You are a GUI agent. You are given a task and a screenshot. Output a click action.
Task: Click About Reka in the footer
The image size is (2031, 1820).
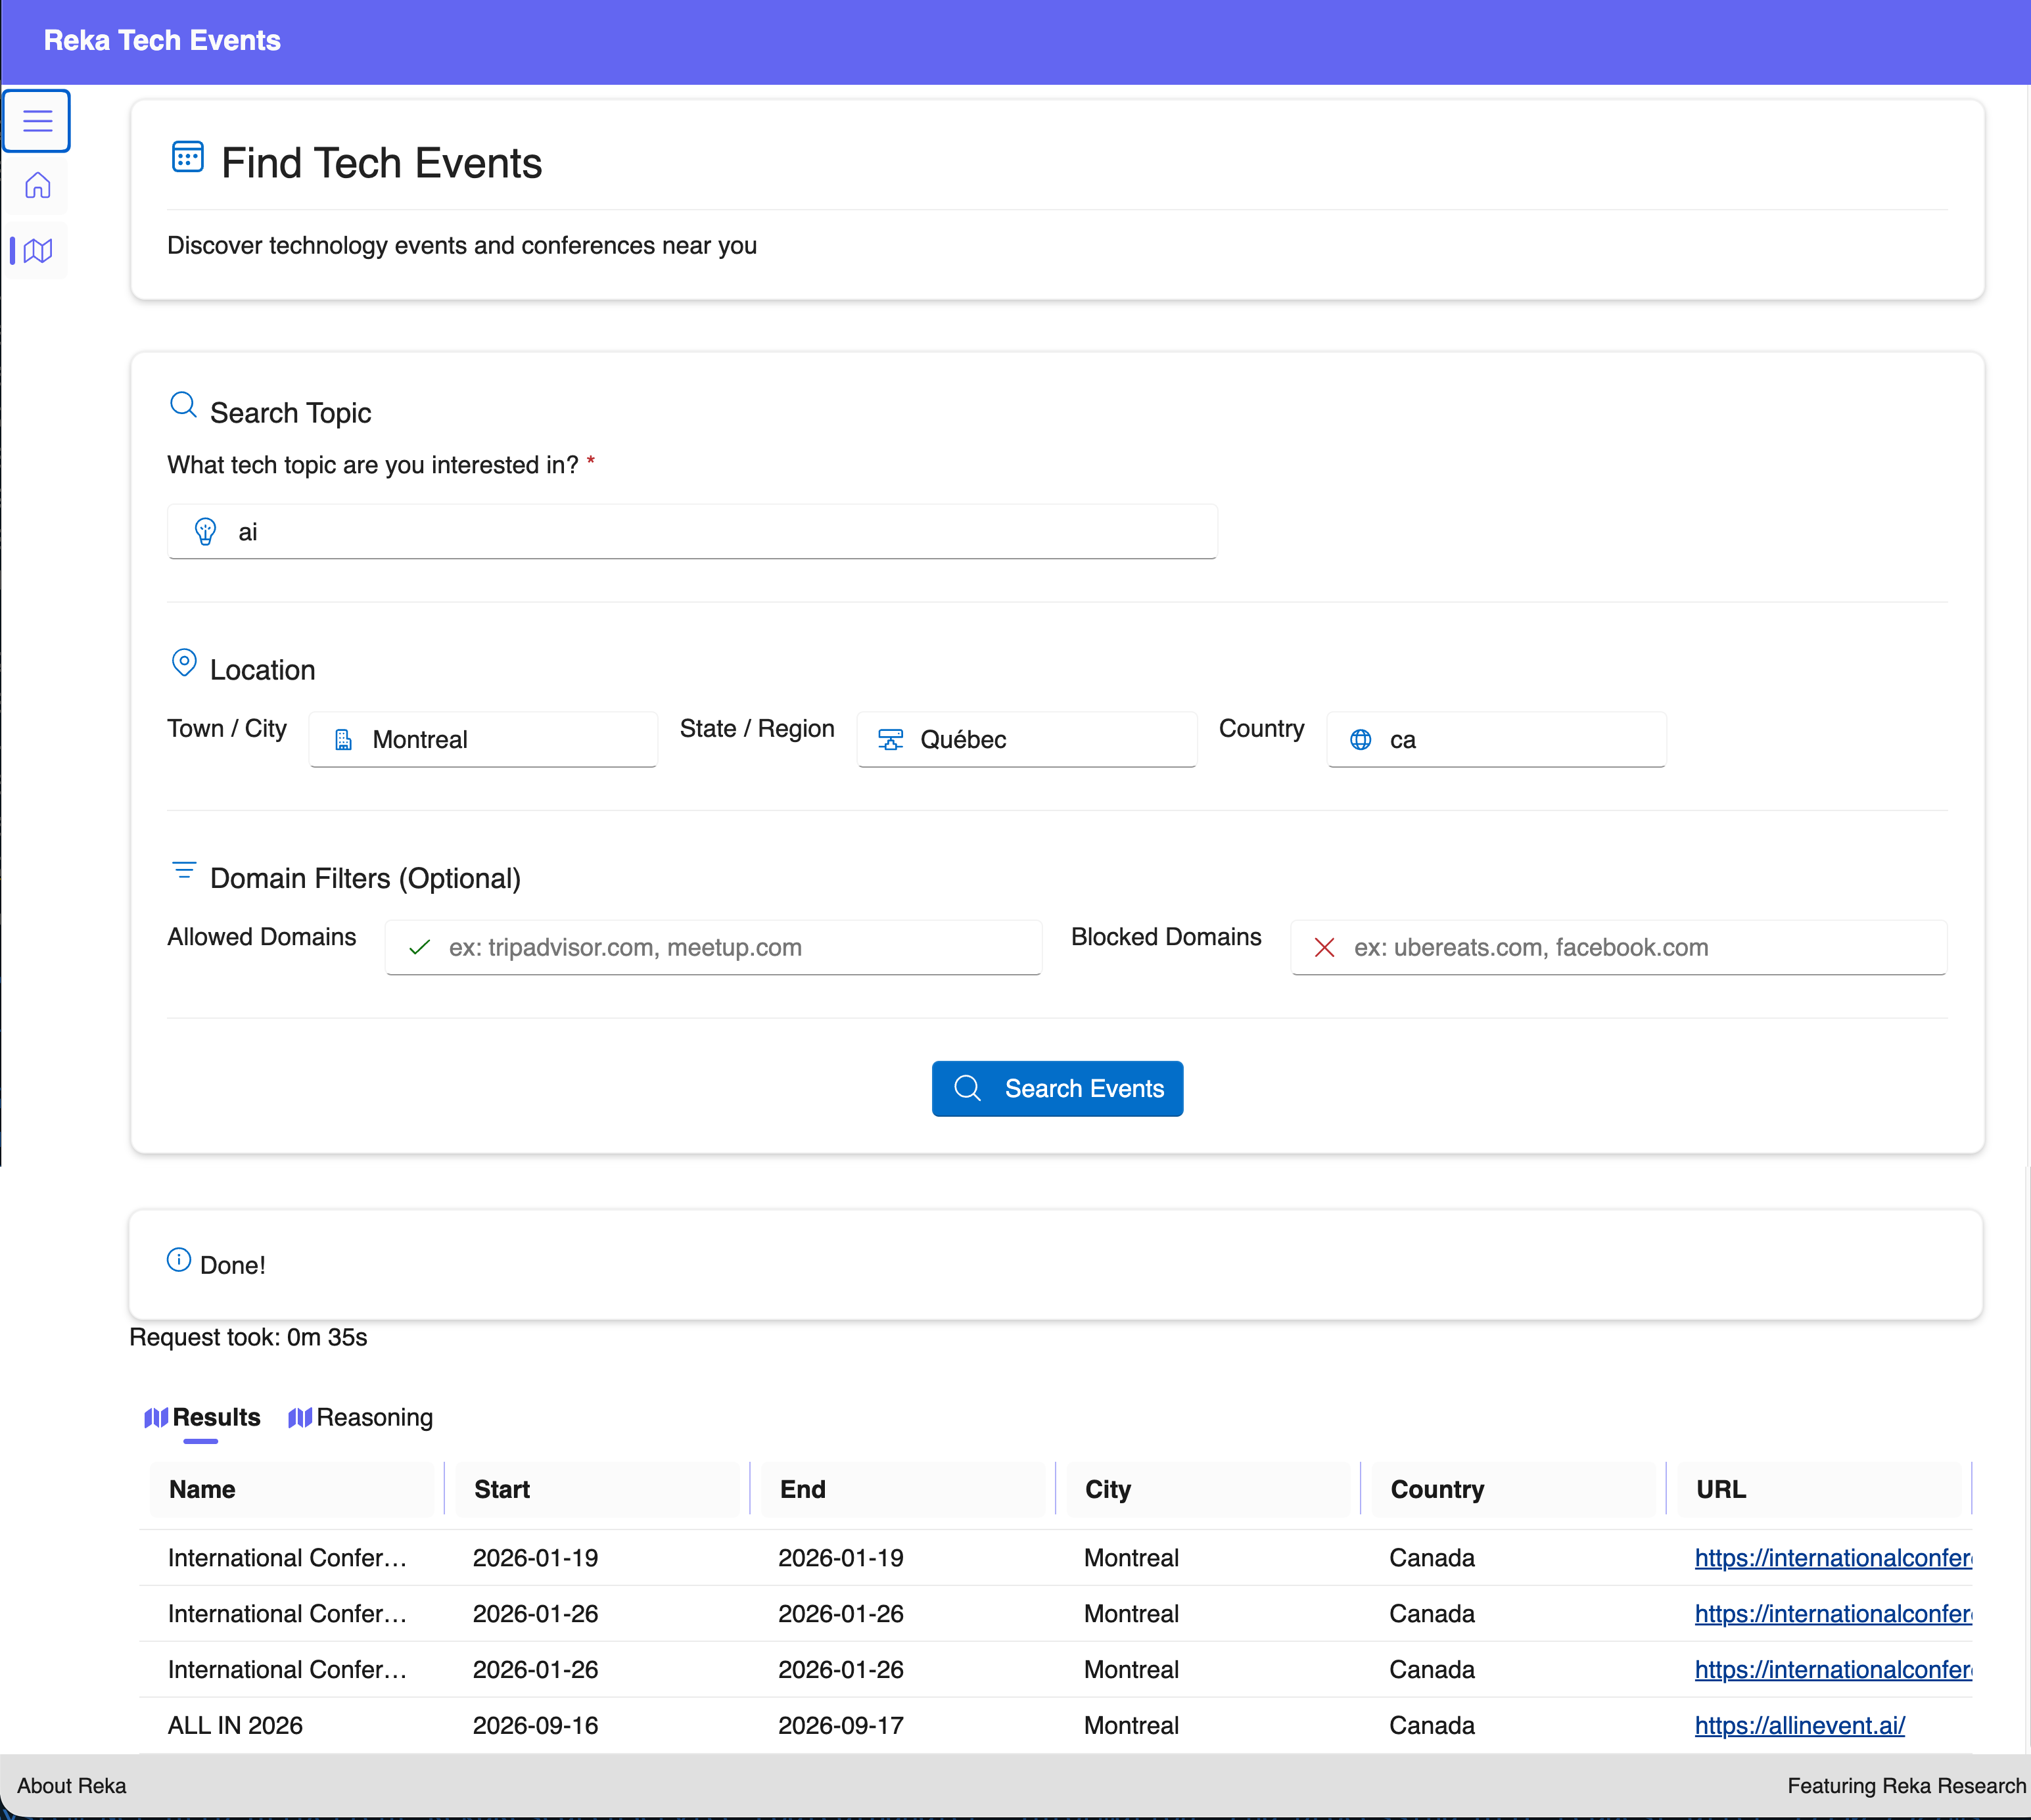[72, 1786]
